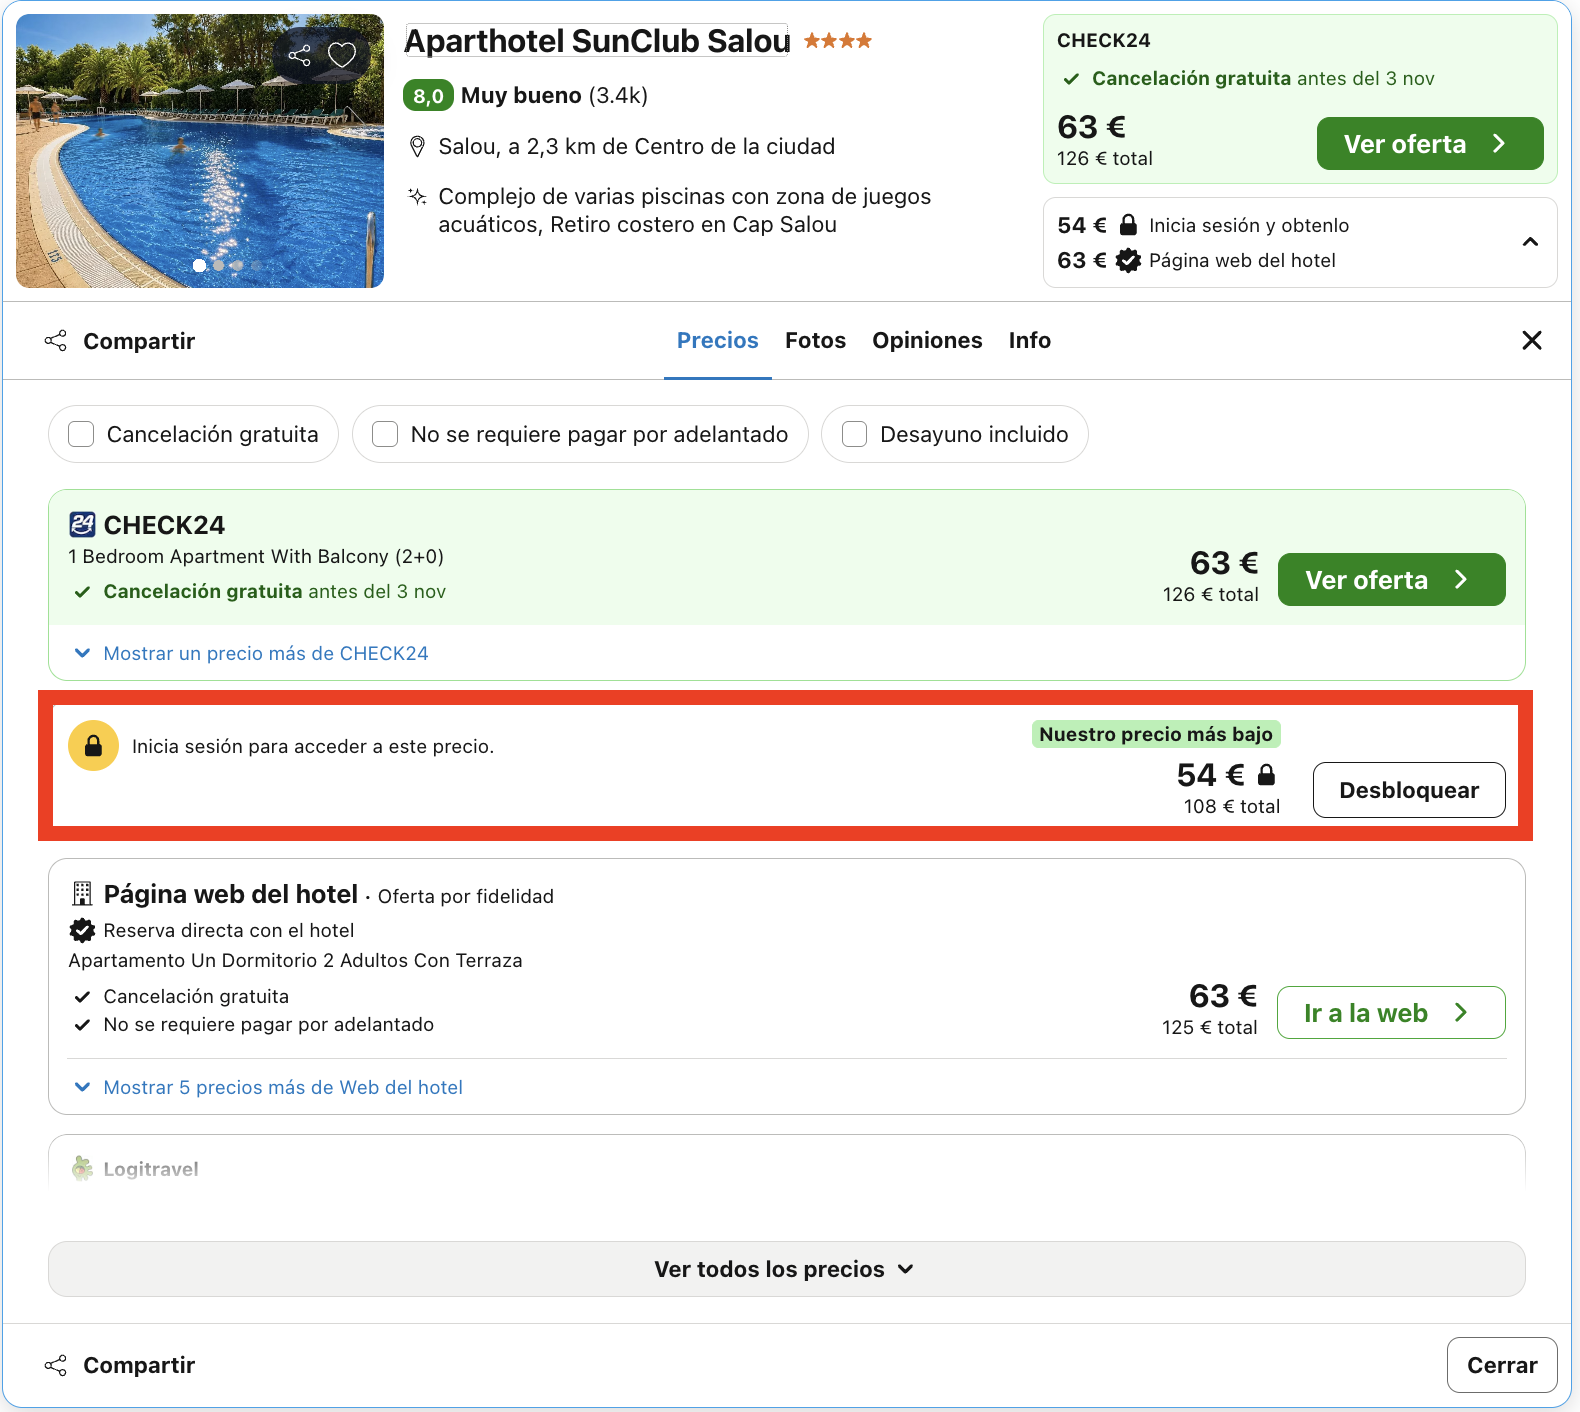Enable Cancelación gratuita filter checkbox

[81, 434]
